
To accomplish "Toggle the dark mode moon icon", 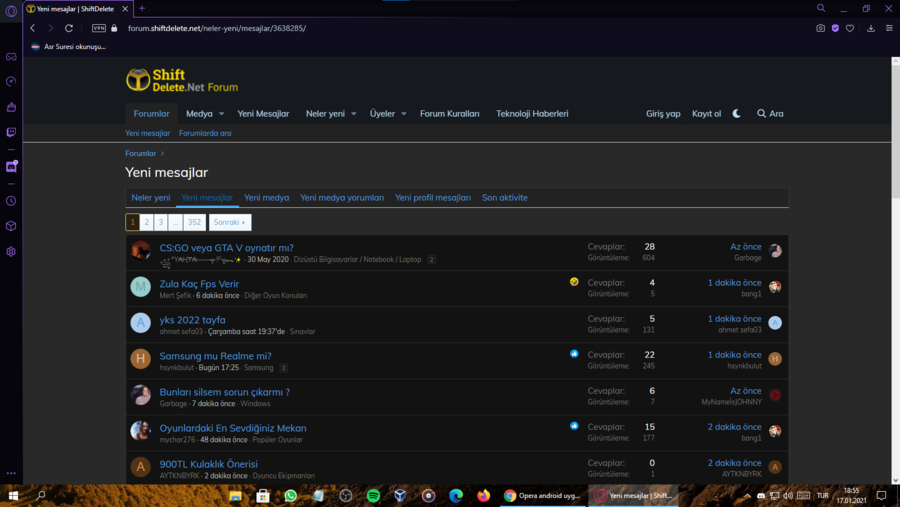I will (x=737, y=114).
